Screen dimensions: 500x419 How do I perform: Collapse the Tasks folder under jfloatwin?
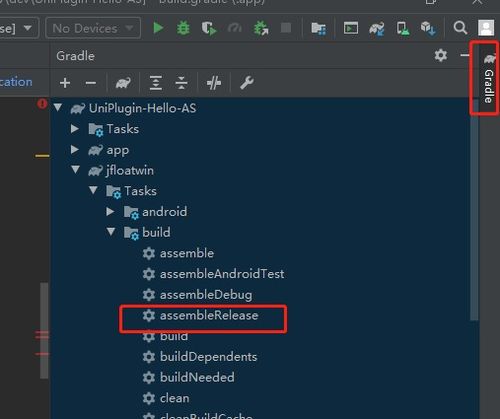[93, 190]
